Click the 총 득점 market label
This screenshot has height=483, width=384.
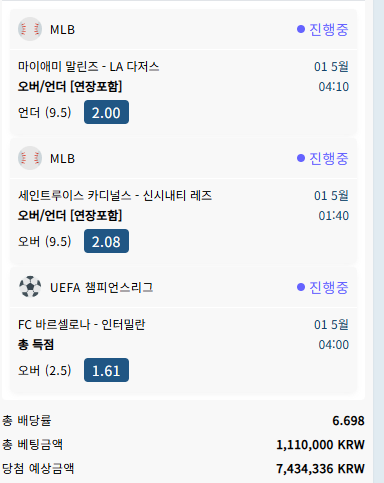click(36, 345)
